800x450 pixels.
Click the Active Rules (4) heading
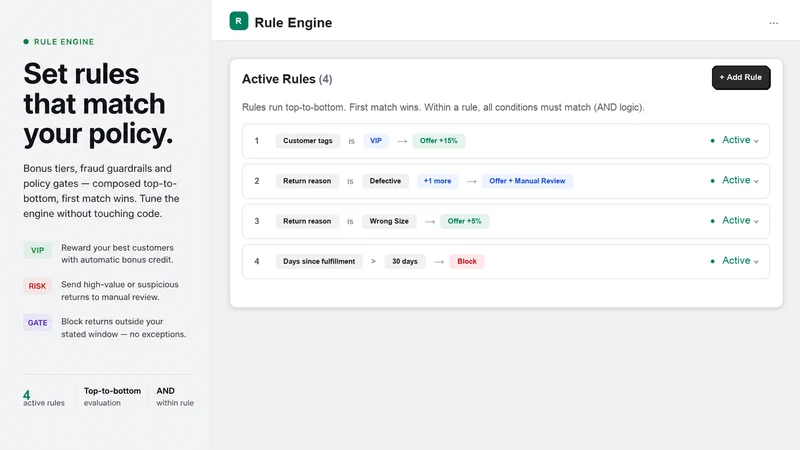click(287, 79)
